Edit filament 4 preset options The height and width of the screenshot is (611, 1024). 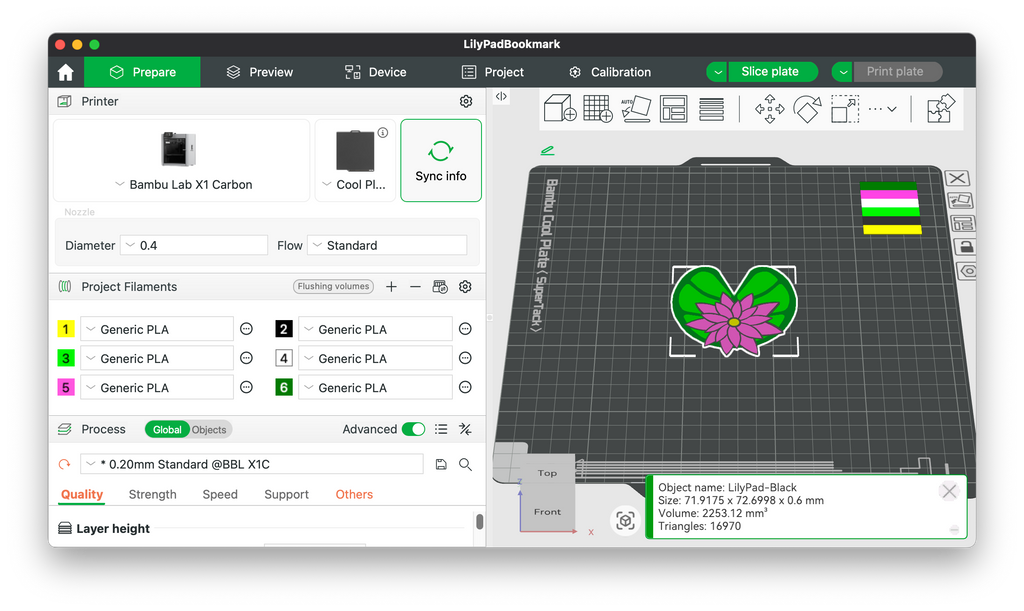pyautogui.click(x=465, y=358)
